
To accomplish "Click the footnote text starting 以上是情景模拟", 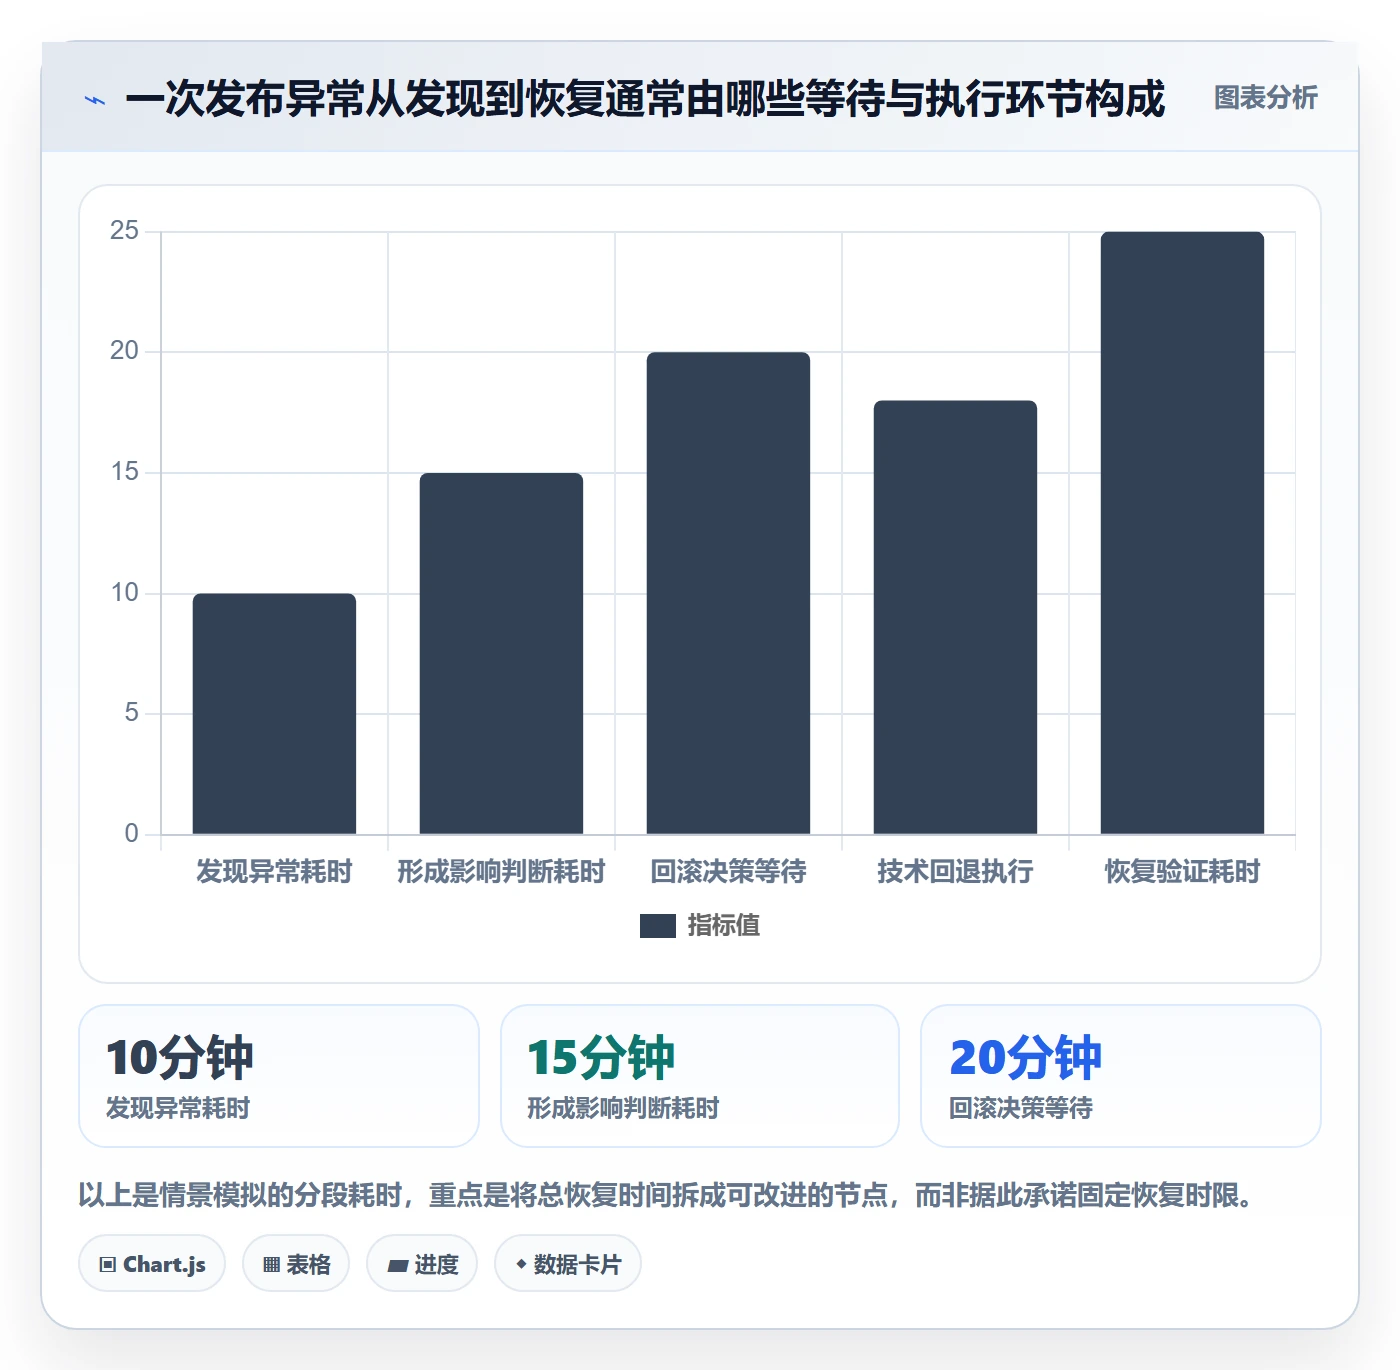I will pos(666,1195).
